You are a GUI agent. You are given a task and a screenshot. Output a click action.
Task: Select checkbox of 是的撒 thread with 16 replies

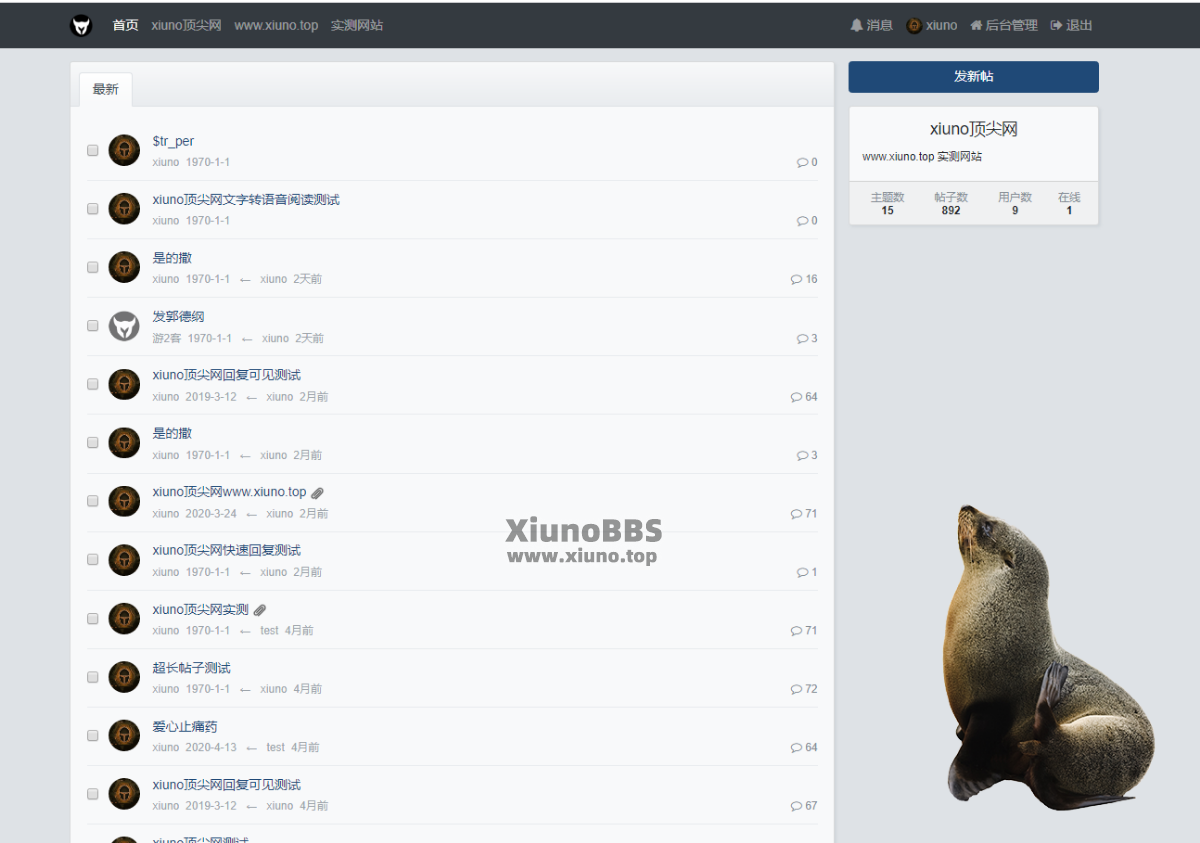point(93,267)
